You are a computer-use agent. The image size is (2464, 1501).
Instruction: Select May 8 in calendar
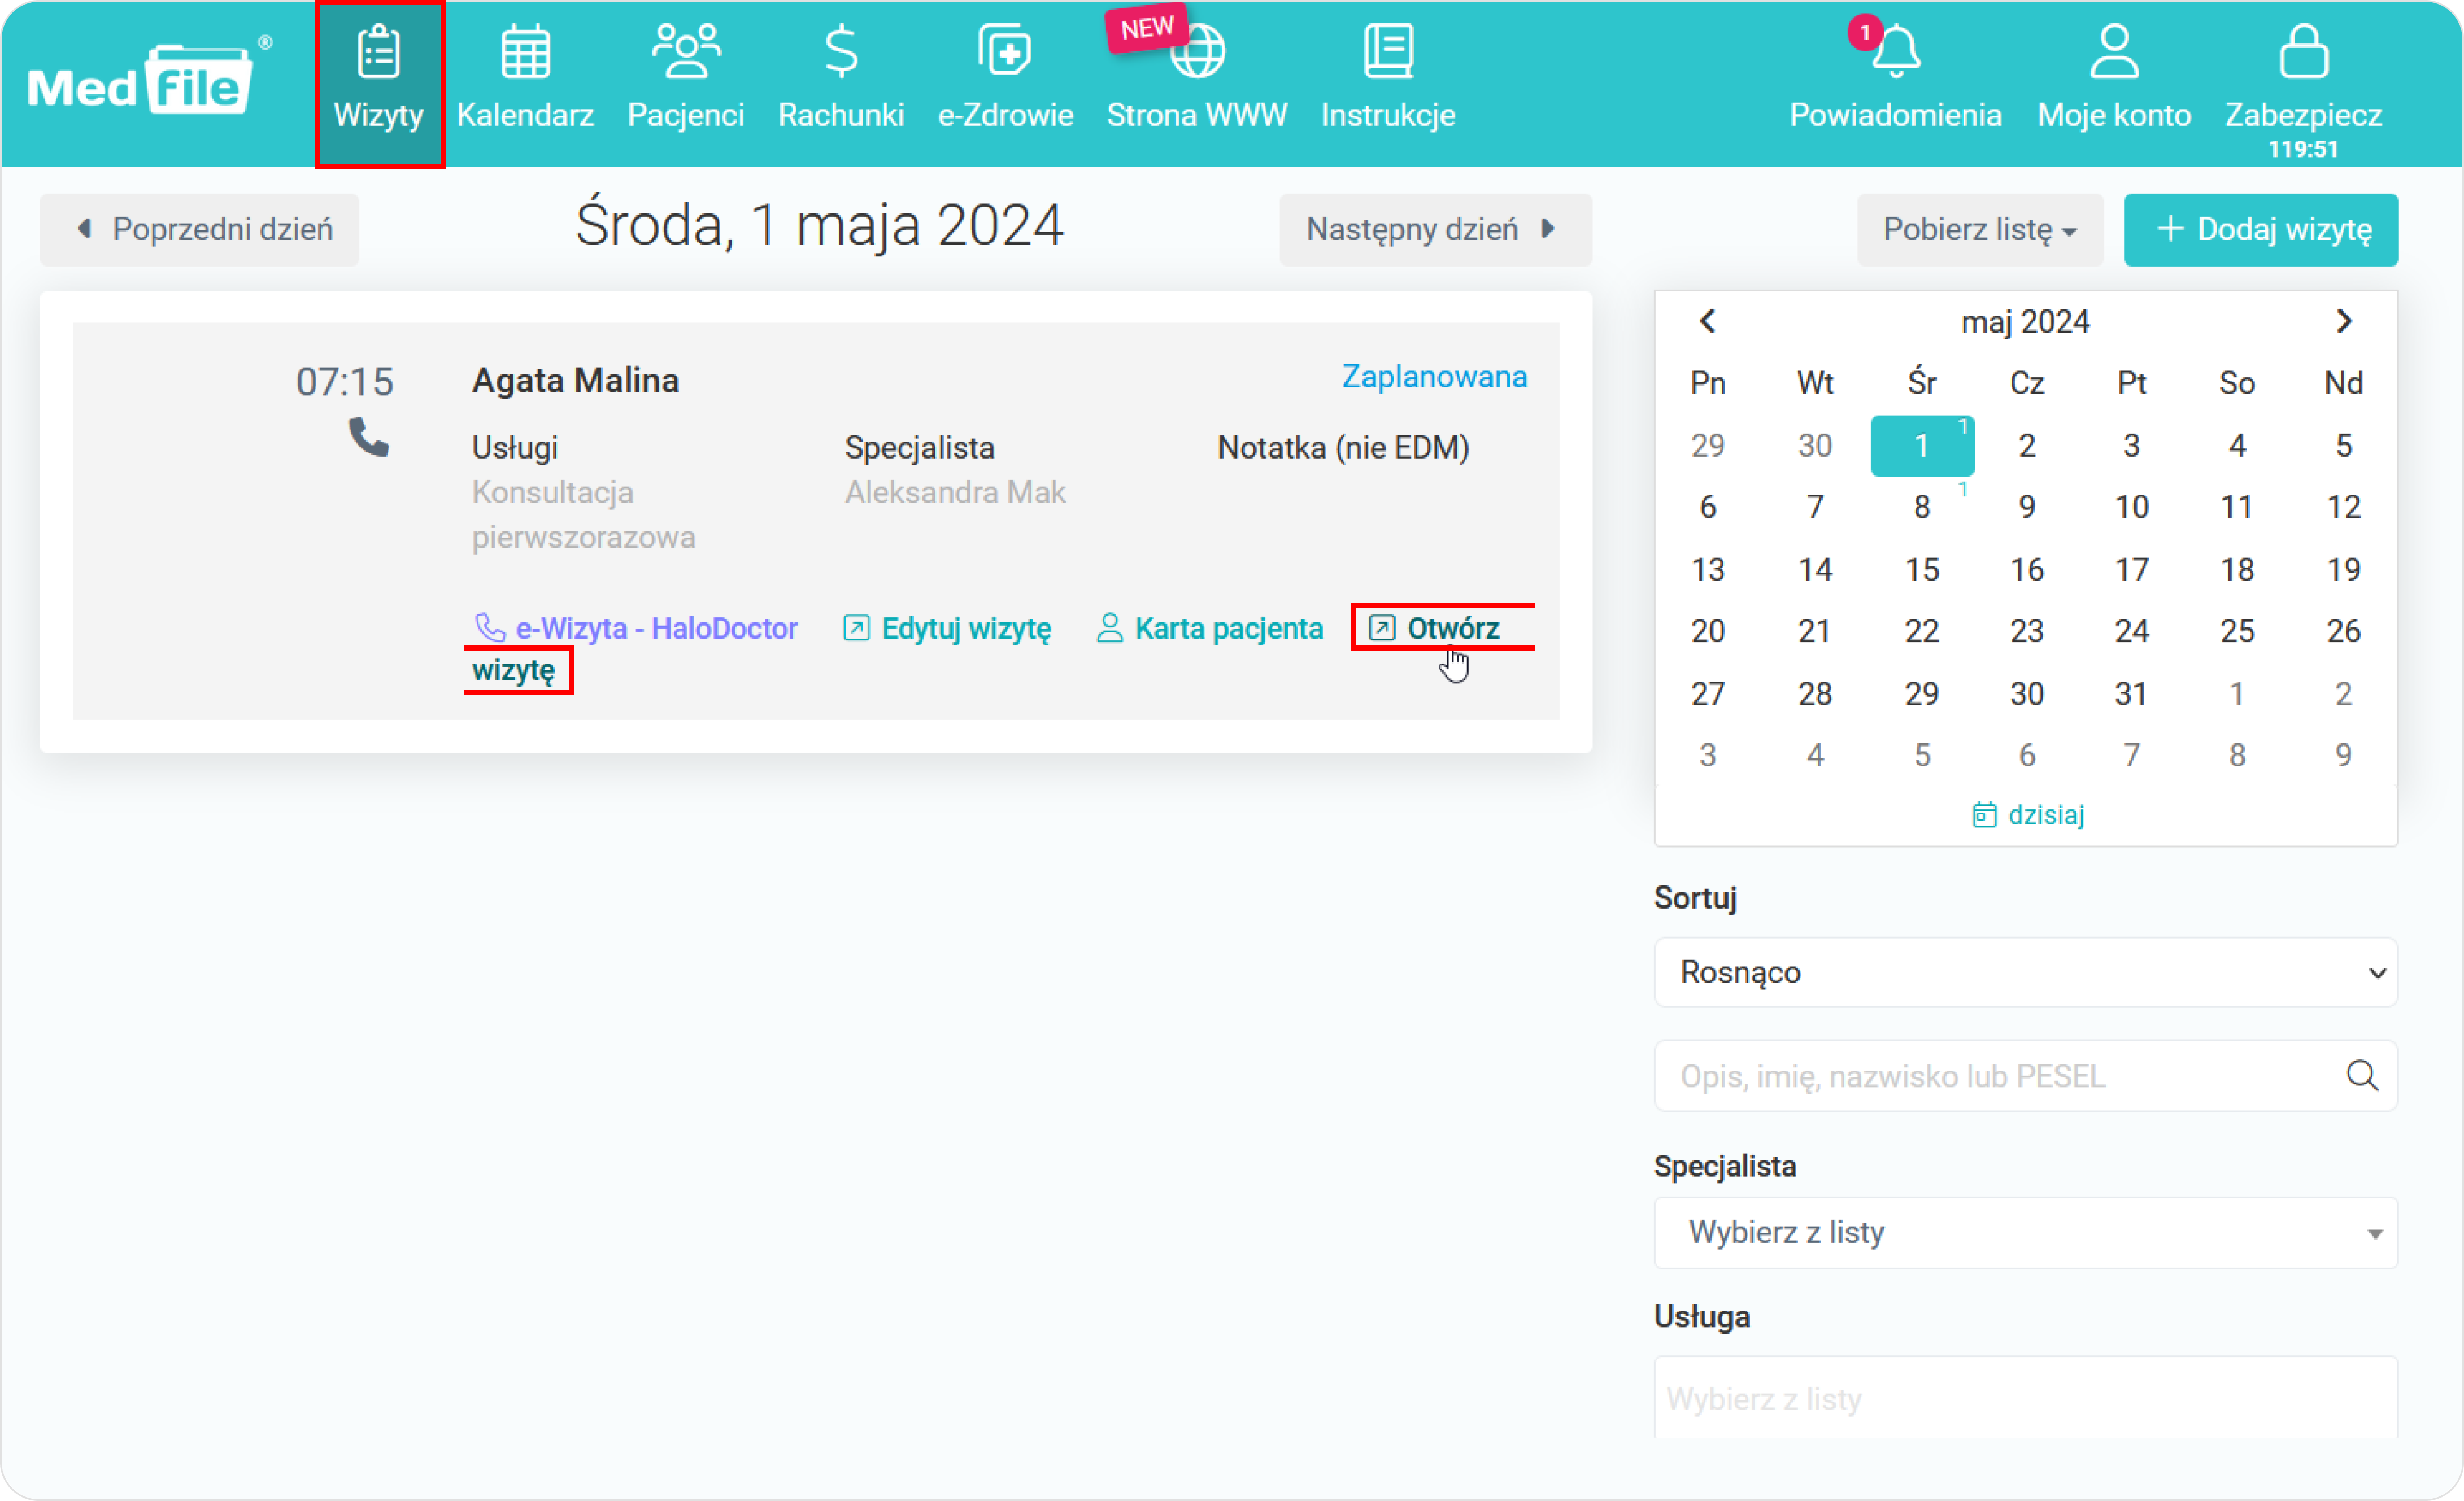coord(1921,507)
